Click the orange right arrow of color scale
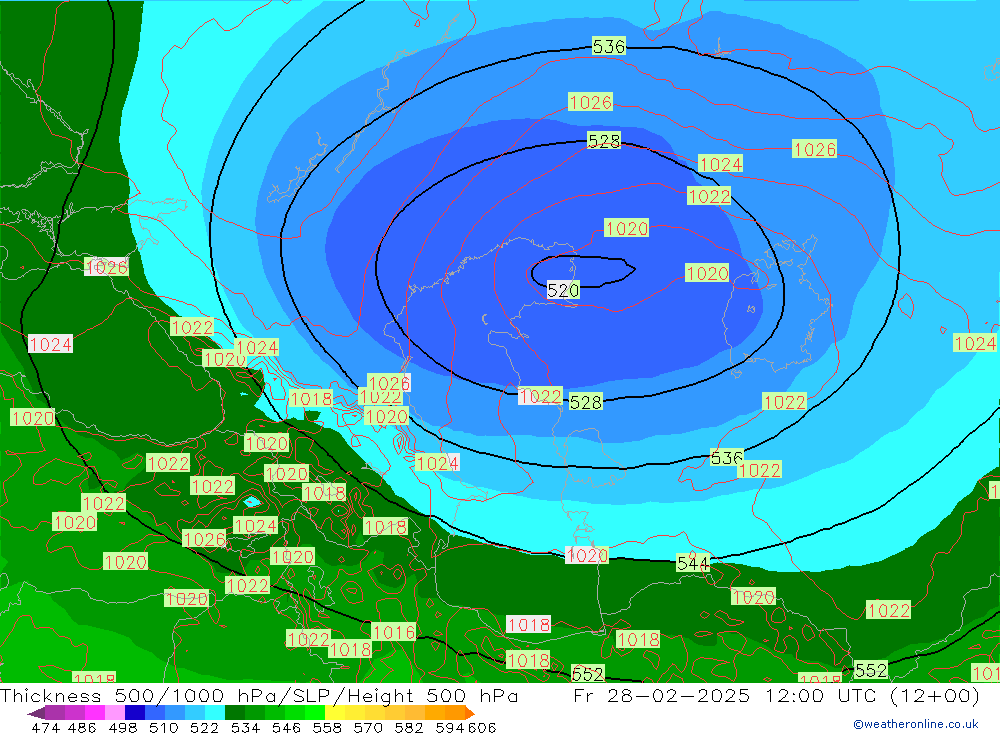This screenshot has height=733, width=1000. click(468, 713)
